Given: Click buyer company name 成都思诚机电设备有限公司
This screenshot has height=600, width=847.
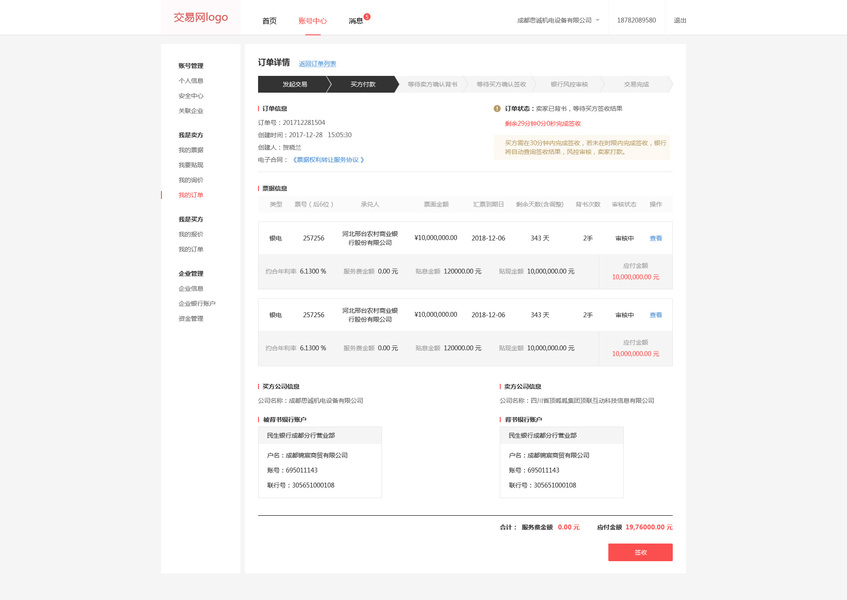Looking at the screenshot, I should 326,401.
